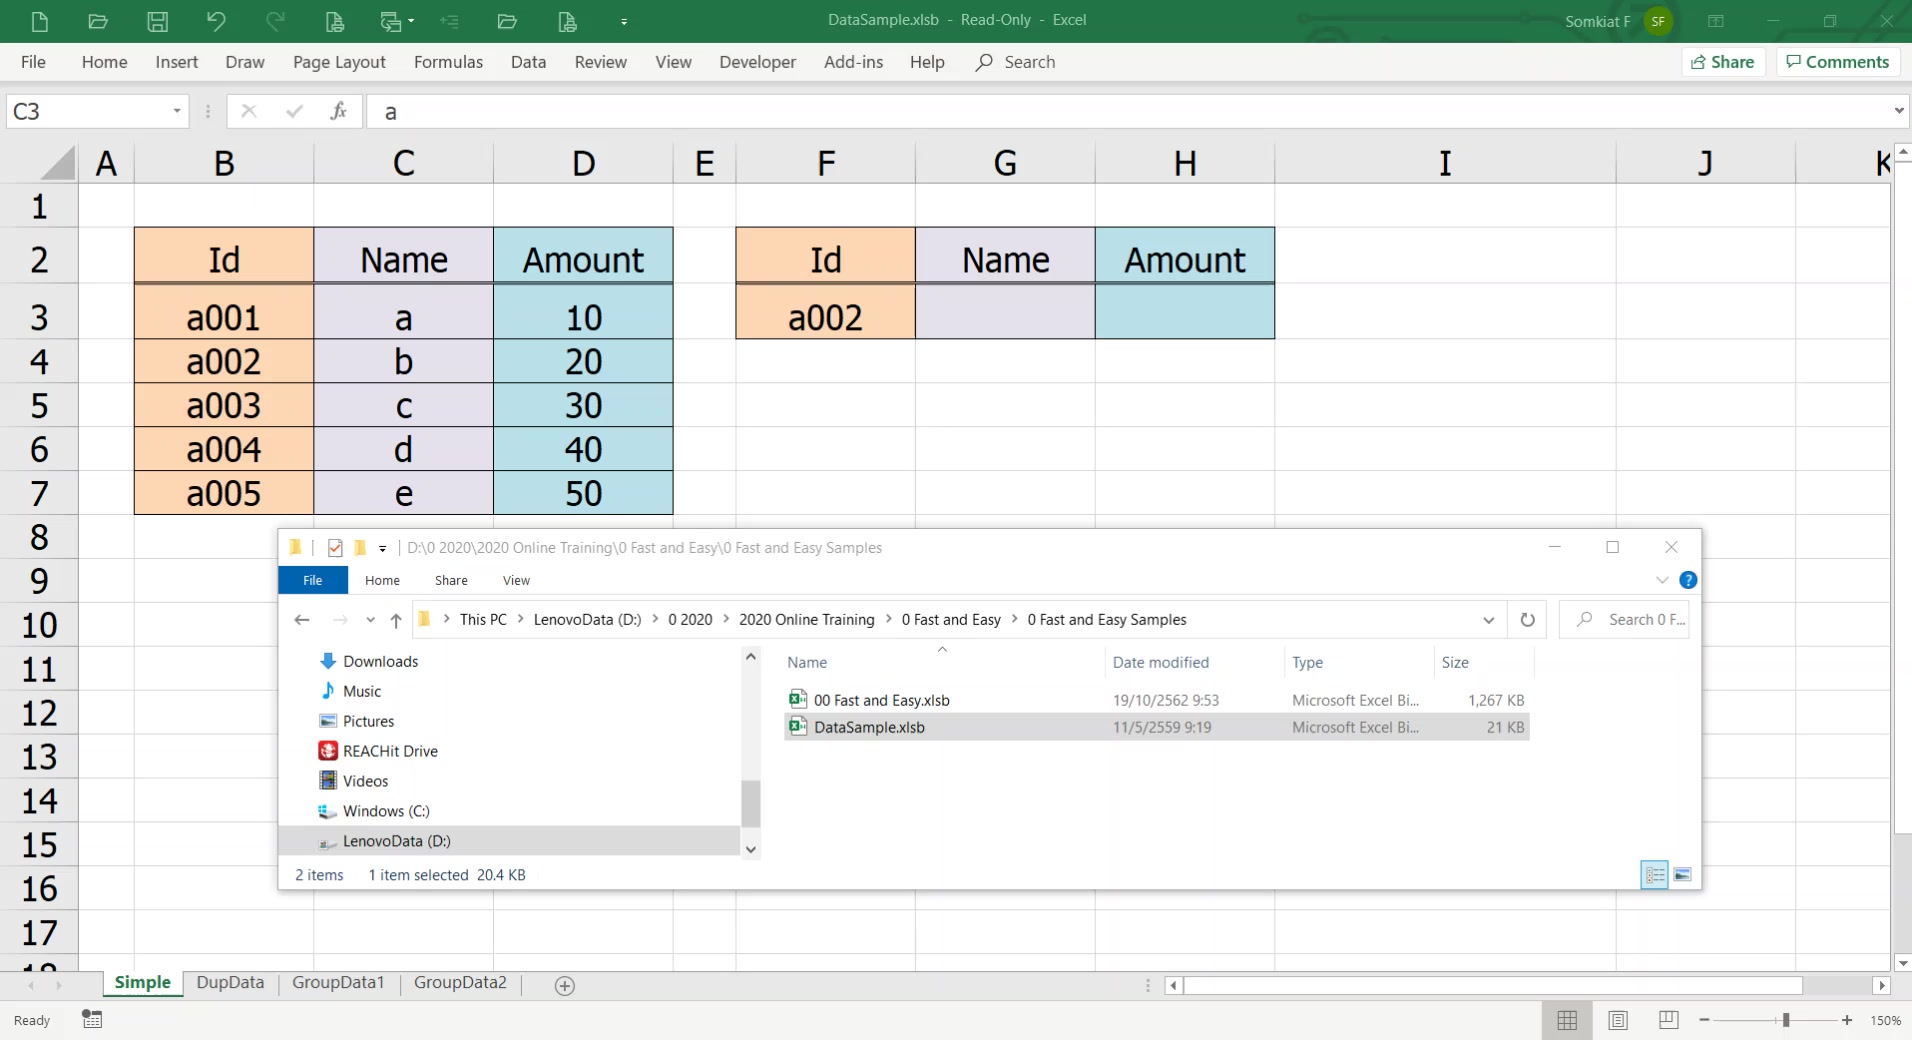Open the Customize Quick Access Toolbar dropdown

click(624, 21)
